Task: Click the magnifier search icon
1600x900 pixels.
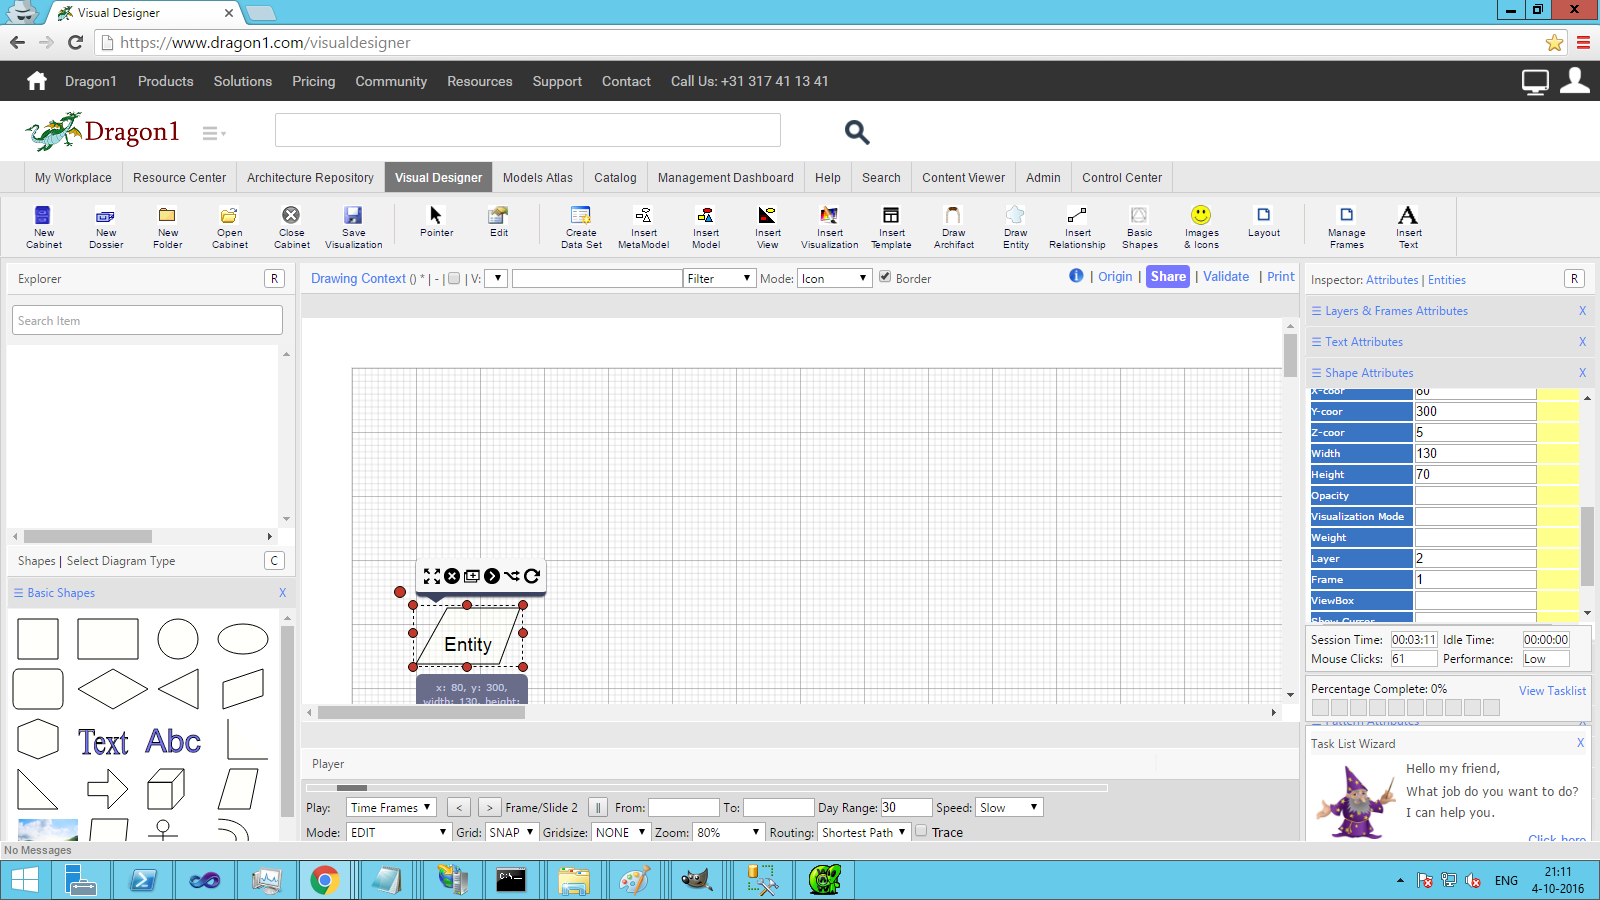Action: 857,132
